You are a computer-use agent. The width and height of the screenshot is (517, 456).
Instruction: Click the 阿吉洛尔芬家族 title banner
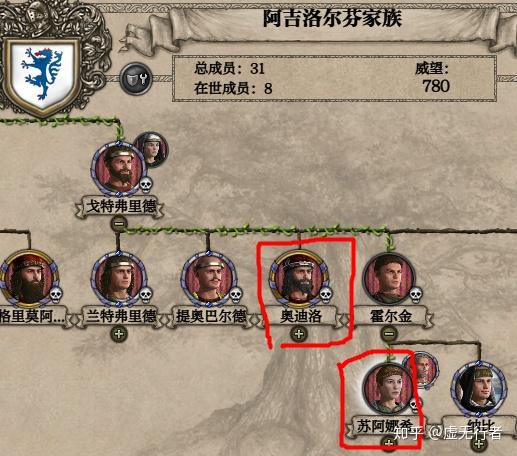tap(332, 19)
